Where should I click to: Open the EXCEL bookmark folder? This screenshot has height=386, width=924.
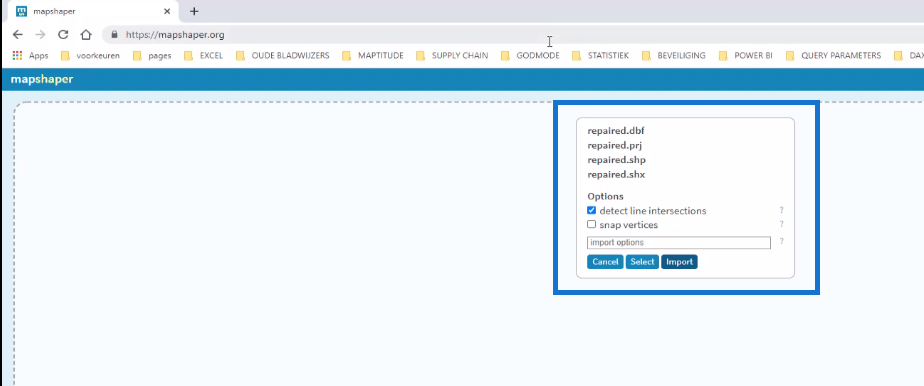[203, 55]
